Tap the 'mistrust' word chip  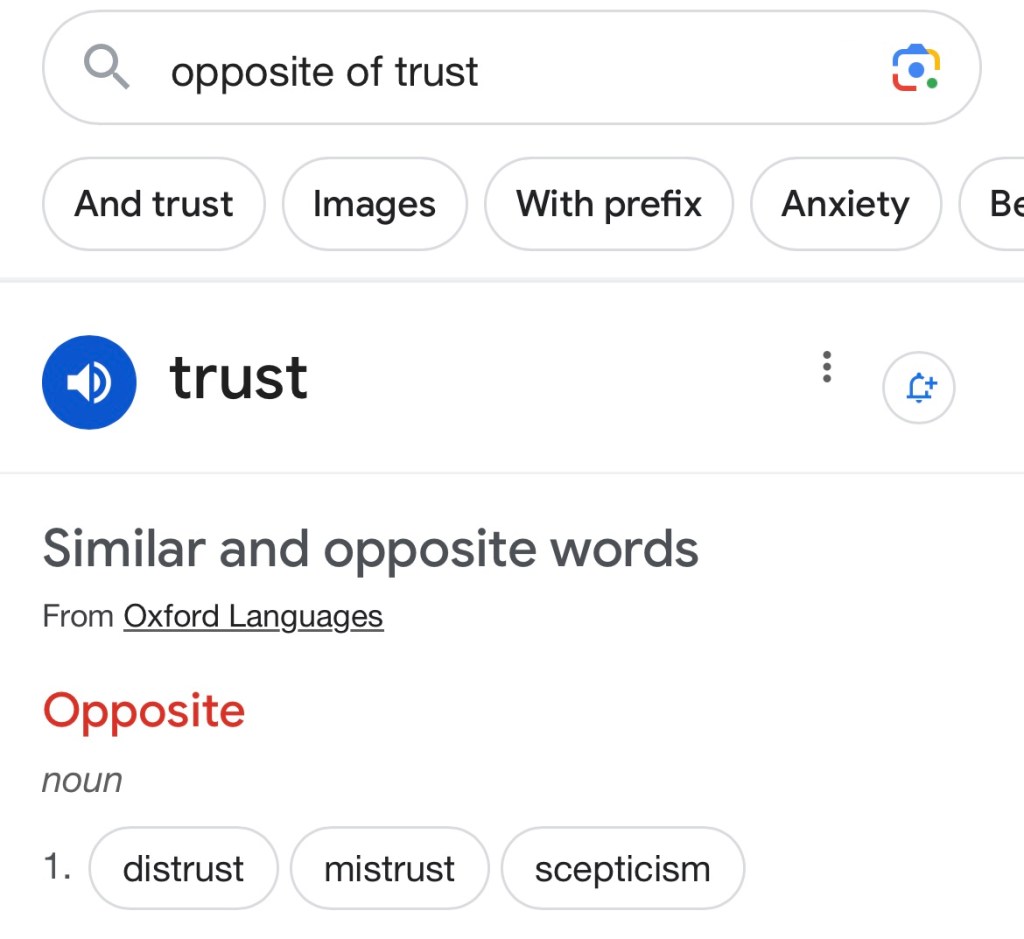tap(389, 868)
